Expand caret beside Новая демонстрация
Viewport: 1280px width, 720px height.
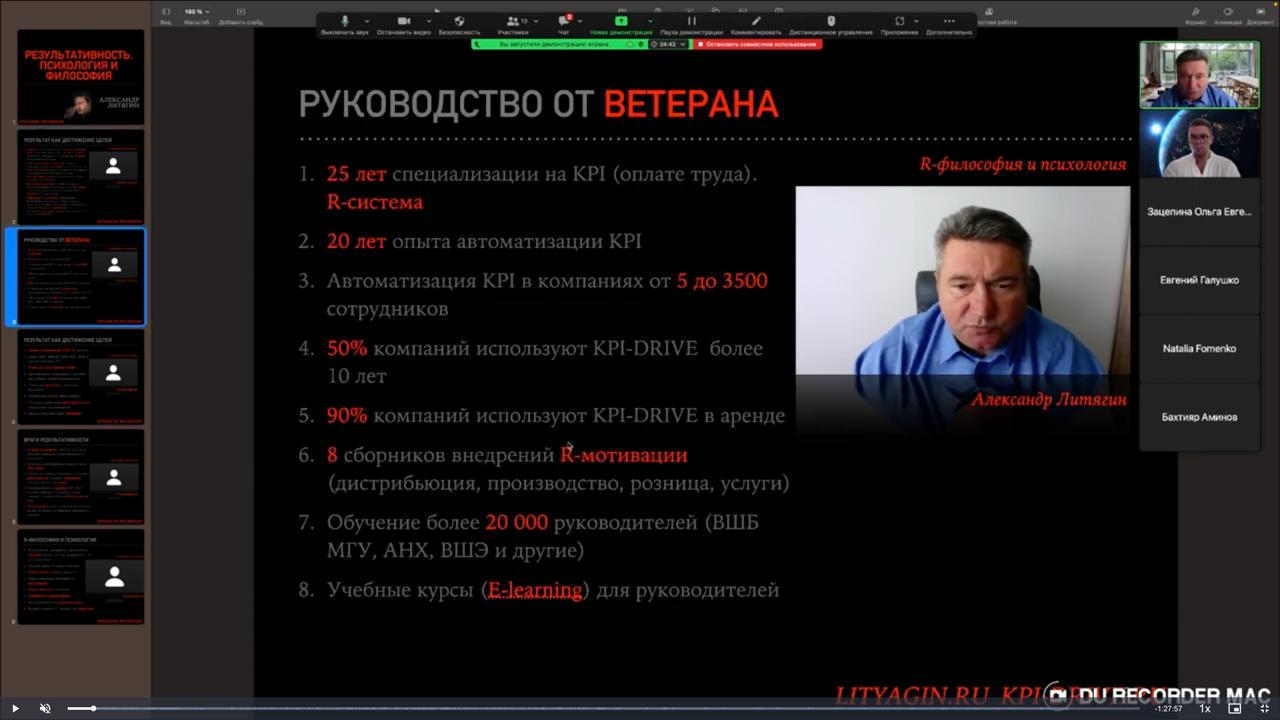pyautogui.click(x=650, y=21)
